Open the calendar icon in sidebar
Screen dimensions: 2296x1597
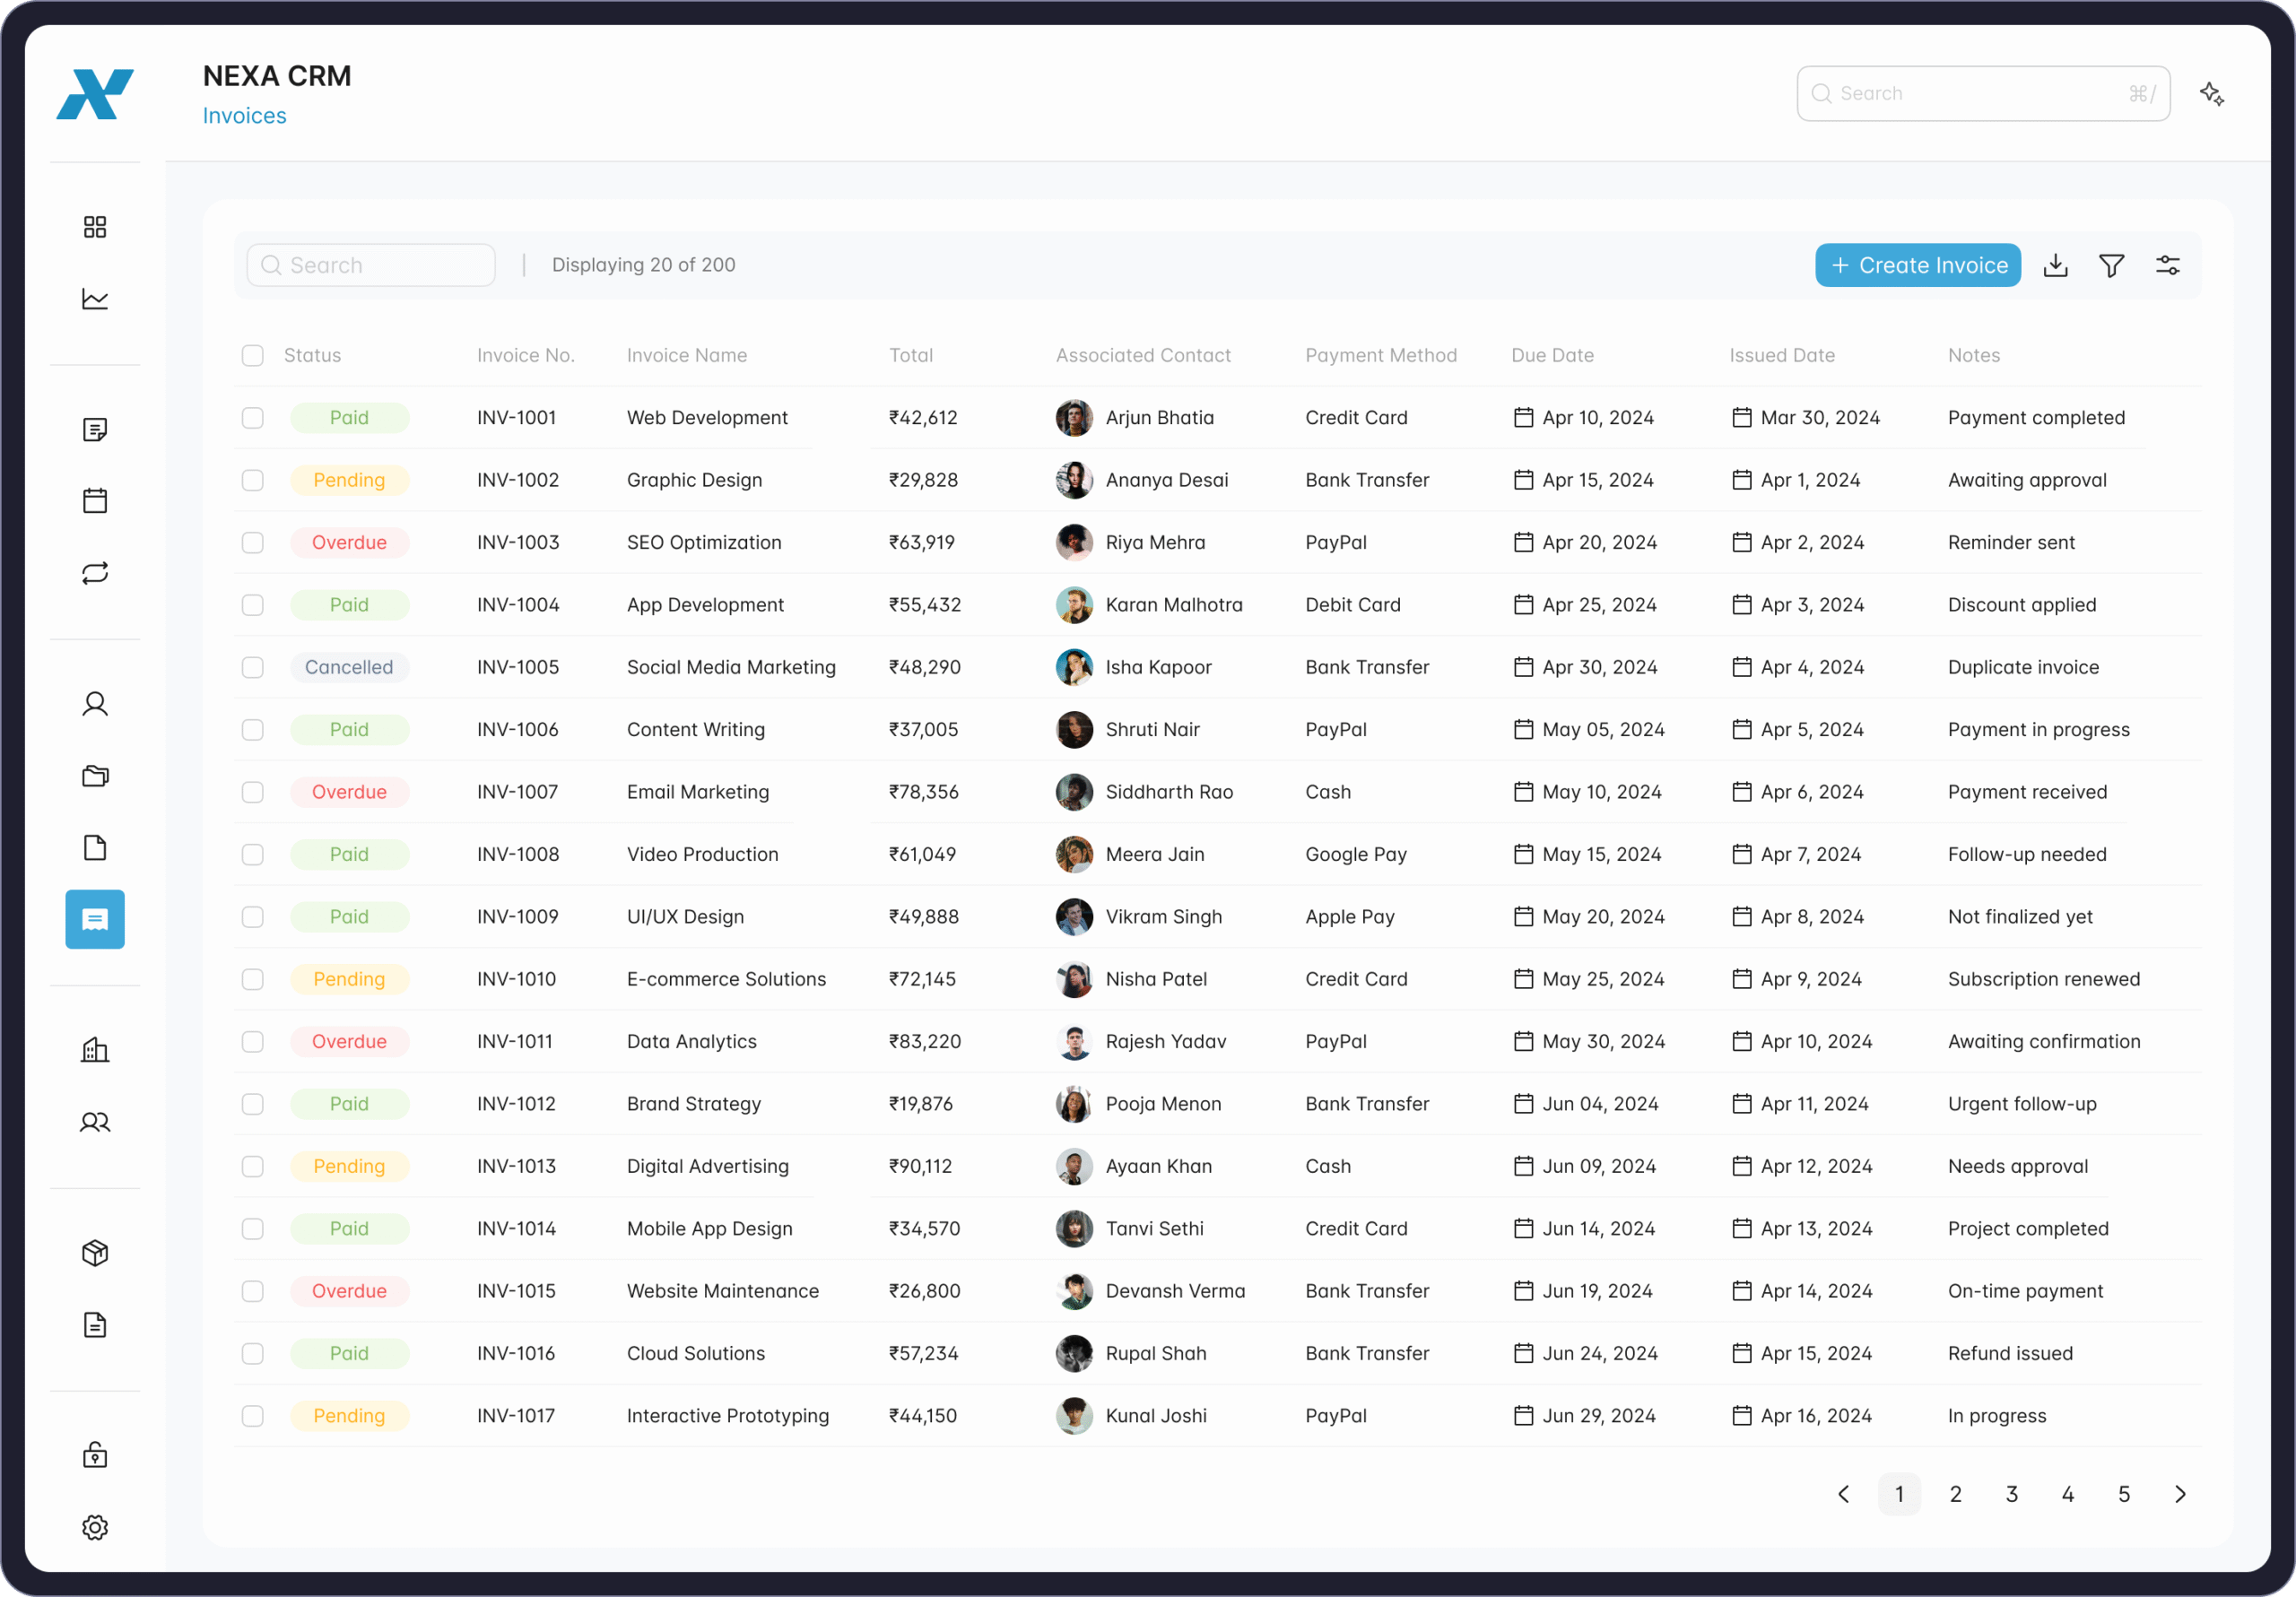[95, 501]
